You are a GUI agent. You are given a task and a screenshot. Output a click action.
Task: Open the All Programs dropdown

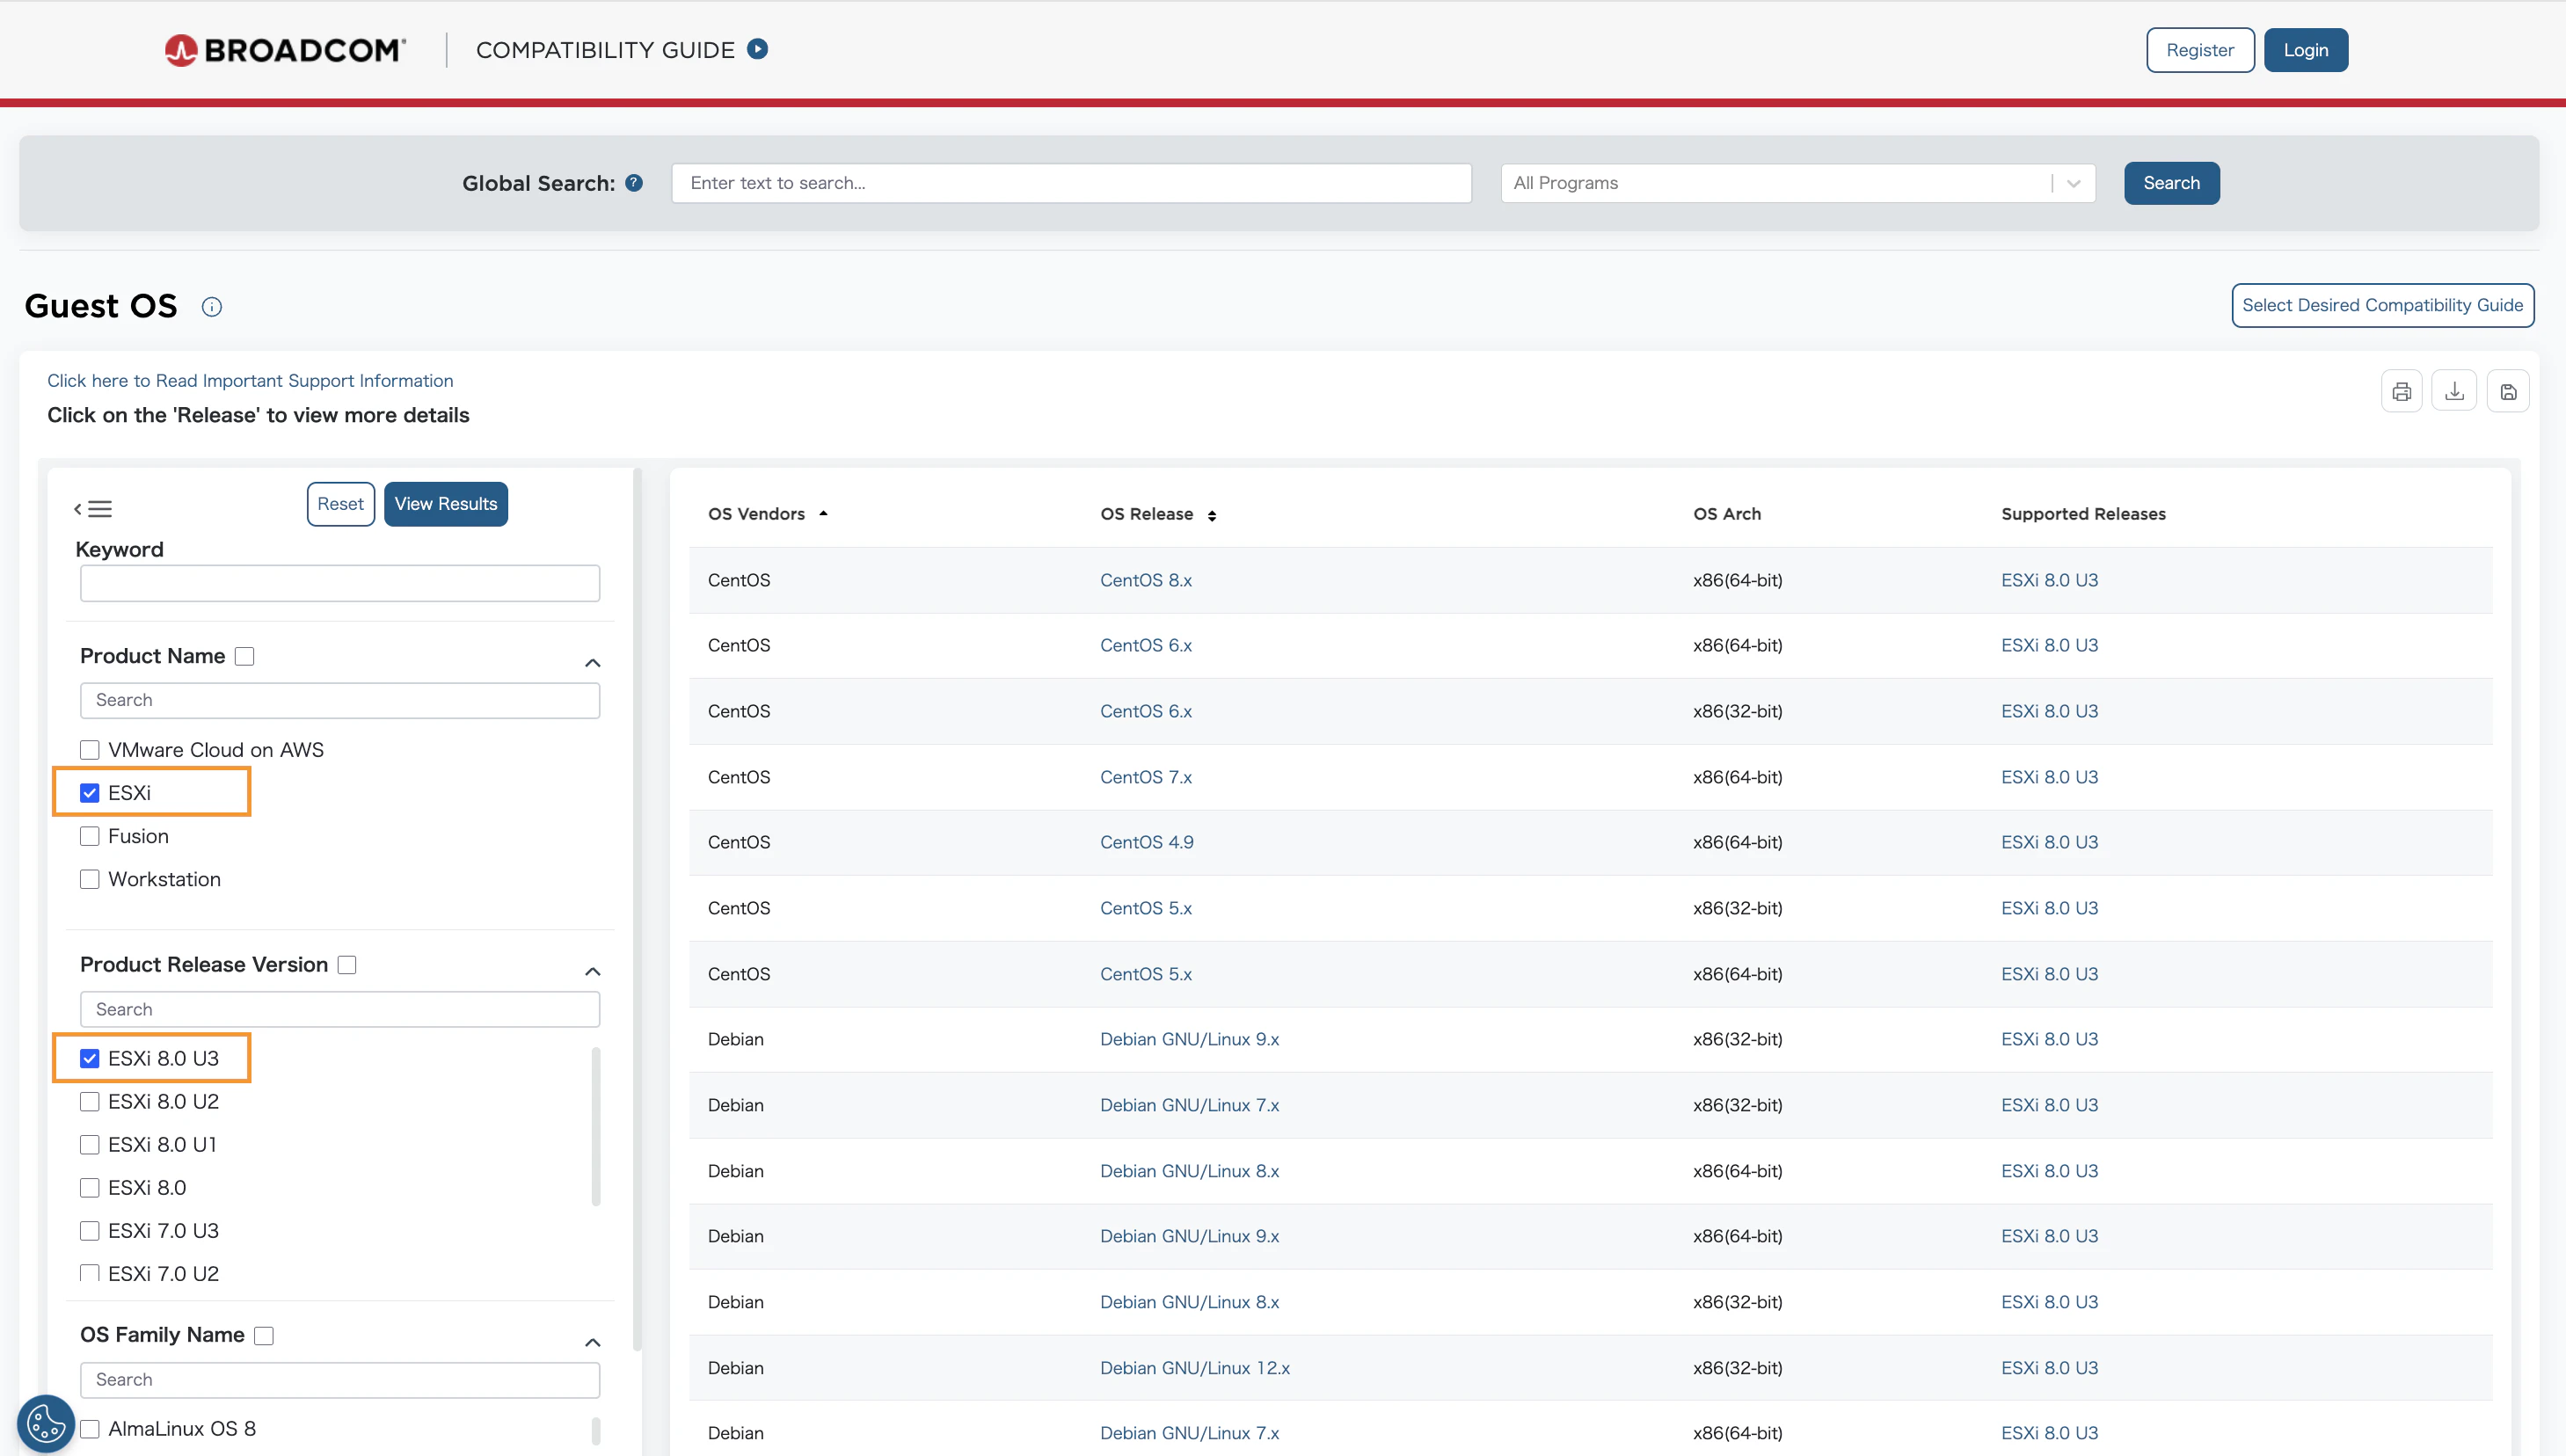pyautogui.click(x=1797, y=183)
